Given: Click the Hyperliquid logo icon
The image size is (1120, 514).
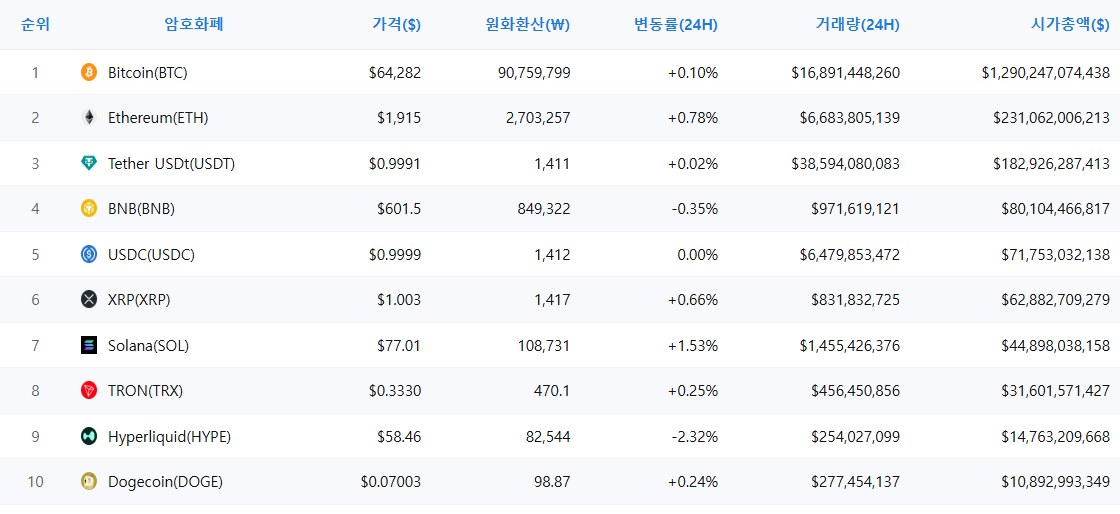Looking at the screenshot, I should pos(89,436).
